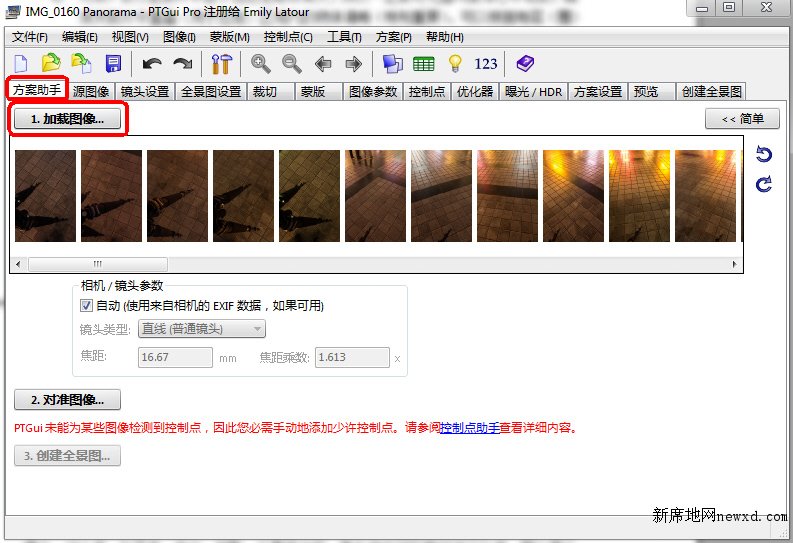This screenshot has width=793, height=543.
Task: Click the Redo arrow icon
Action: (x=182, y=64)
